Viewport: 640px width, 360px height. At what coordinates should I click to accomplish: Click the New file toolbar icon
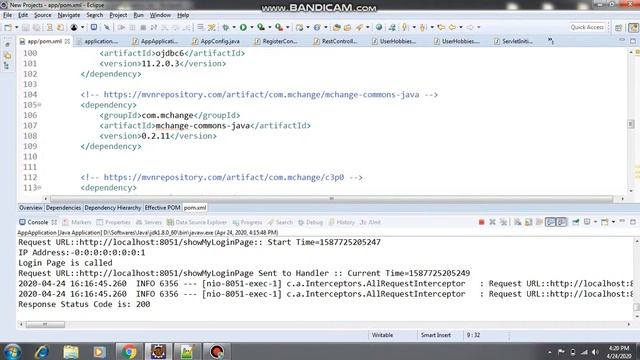(8, 27)
